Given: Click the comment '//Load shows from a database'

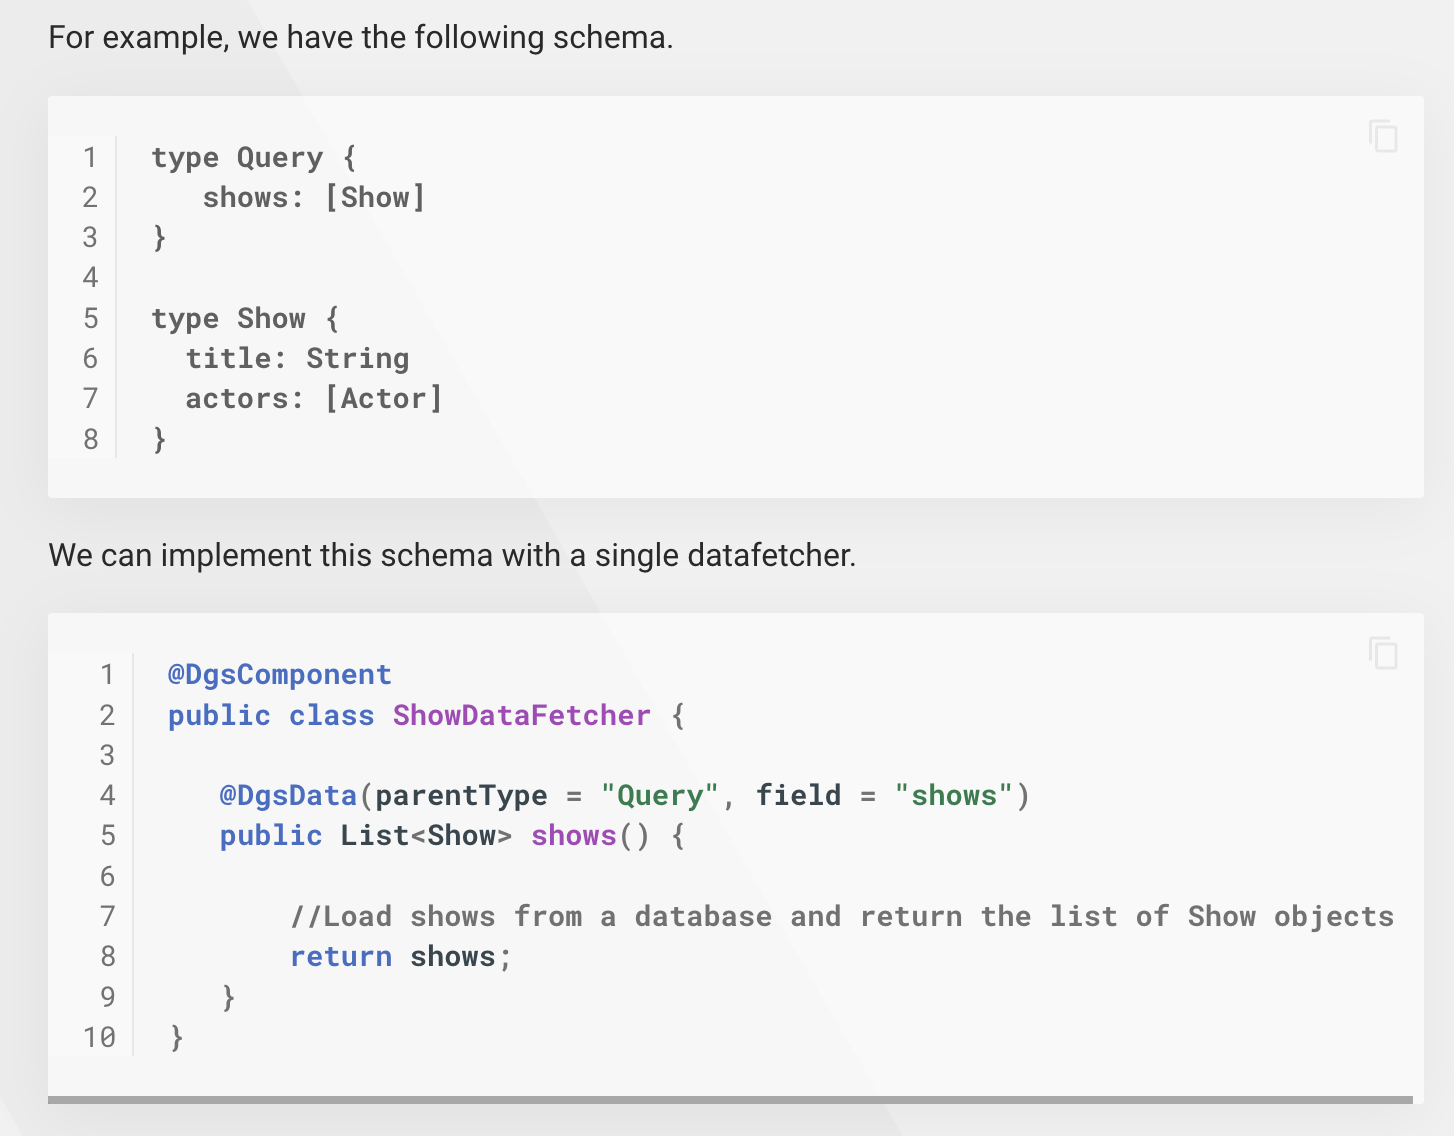Looking at the screenshot, I should (531, 917).
